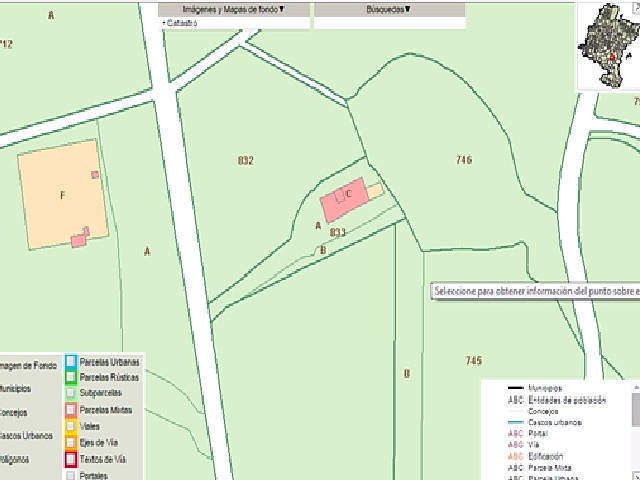Toggle the Parcelas Urbanas layer checkbox
The width and height of the screenshot is (640, 480).
pos(71,362)
